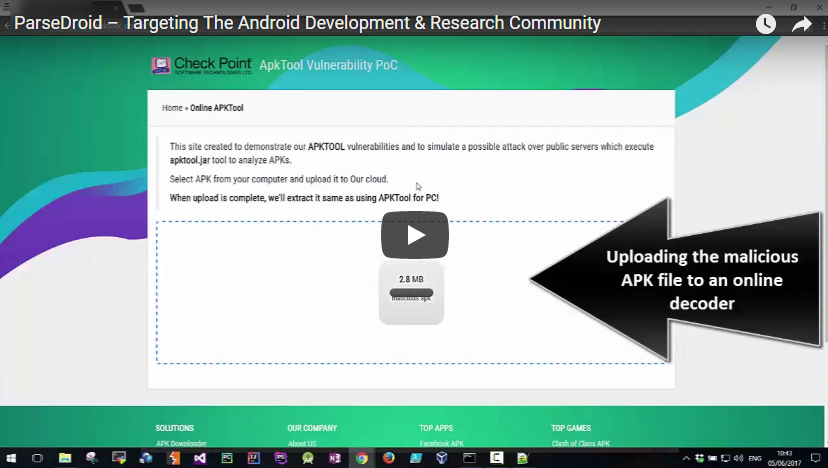This screenshot has height=468, width=828.
Task: Open the Windows Start menu
Action: click(x=10, y=458)
